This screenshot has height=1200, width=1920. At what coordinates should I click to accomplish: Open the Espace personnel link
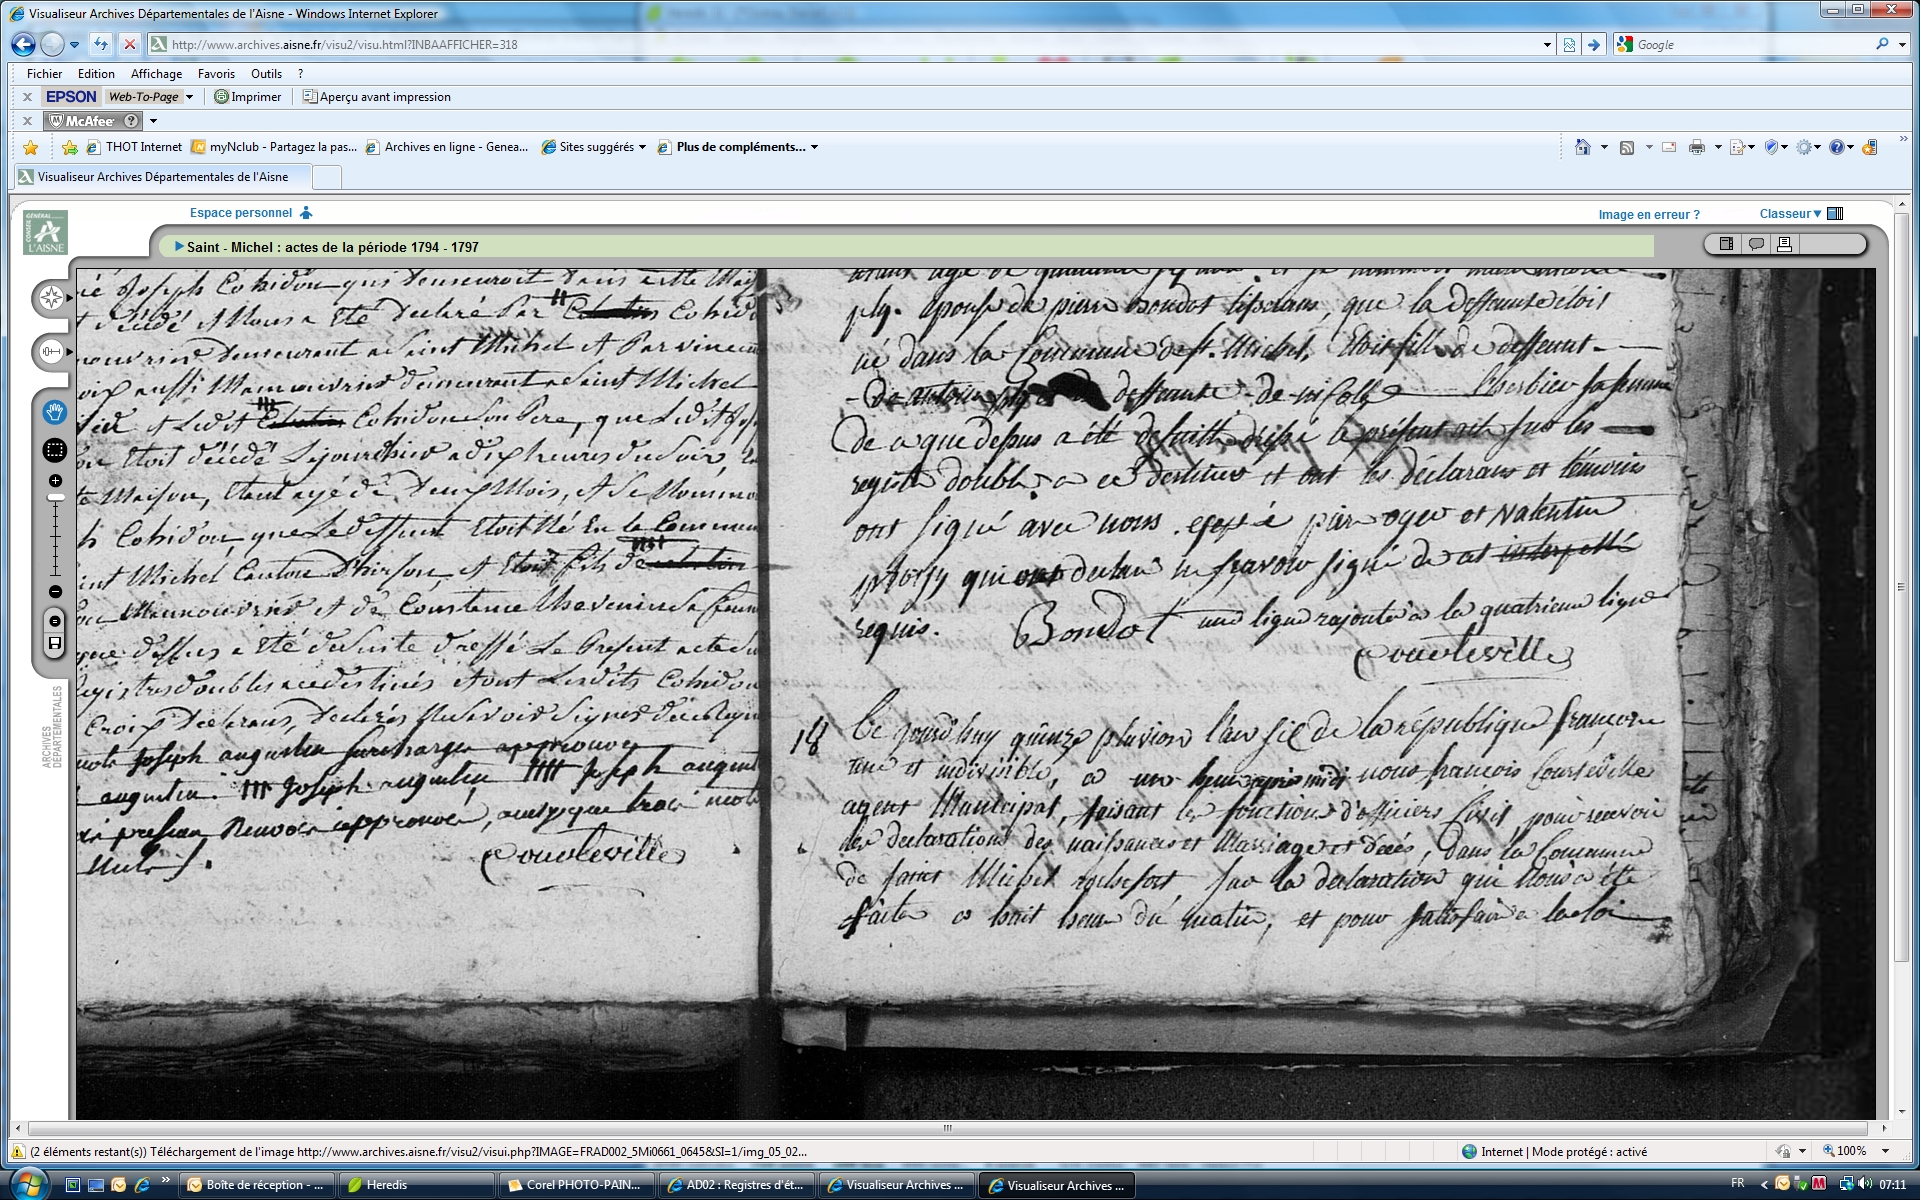click(x=241, y=213)
